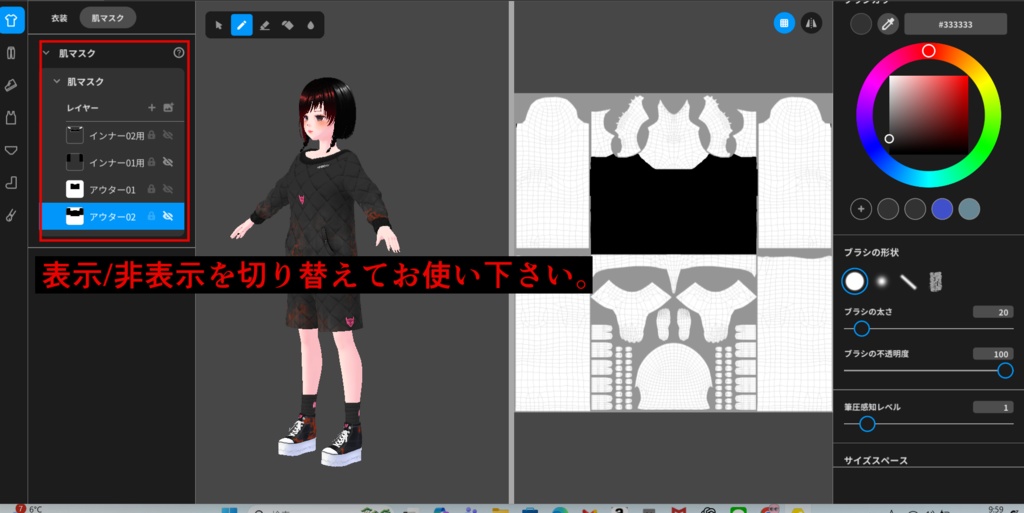1024x513 pixels.
Task: Open the bottom accessory category in sidebar
Action: [11, 215]
